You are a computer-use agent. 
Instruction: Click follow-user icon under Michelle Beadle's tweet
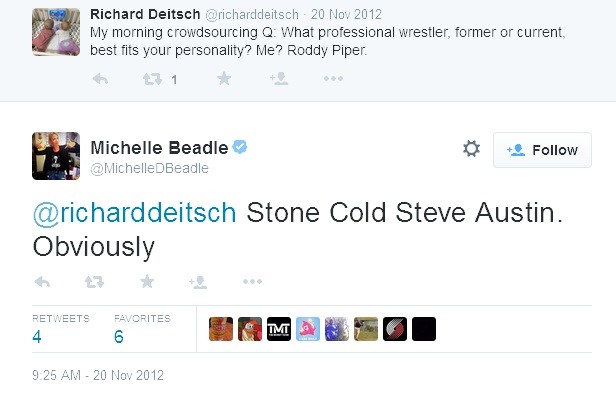click(198, 282)
